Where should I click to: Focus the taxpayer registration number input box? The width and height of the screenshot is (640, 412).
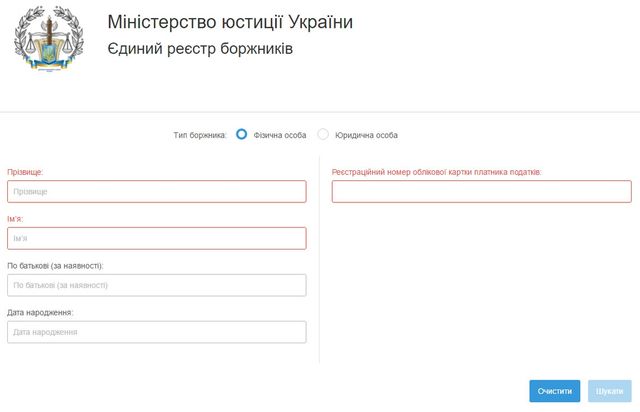[x=481, y=191]
